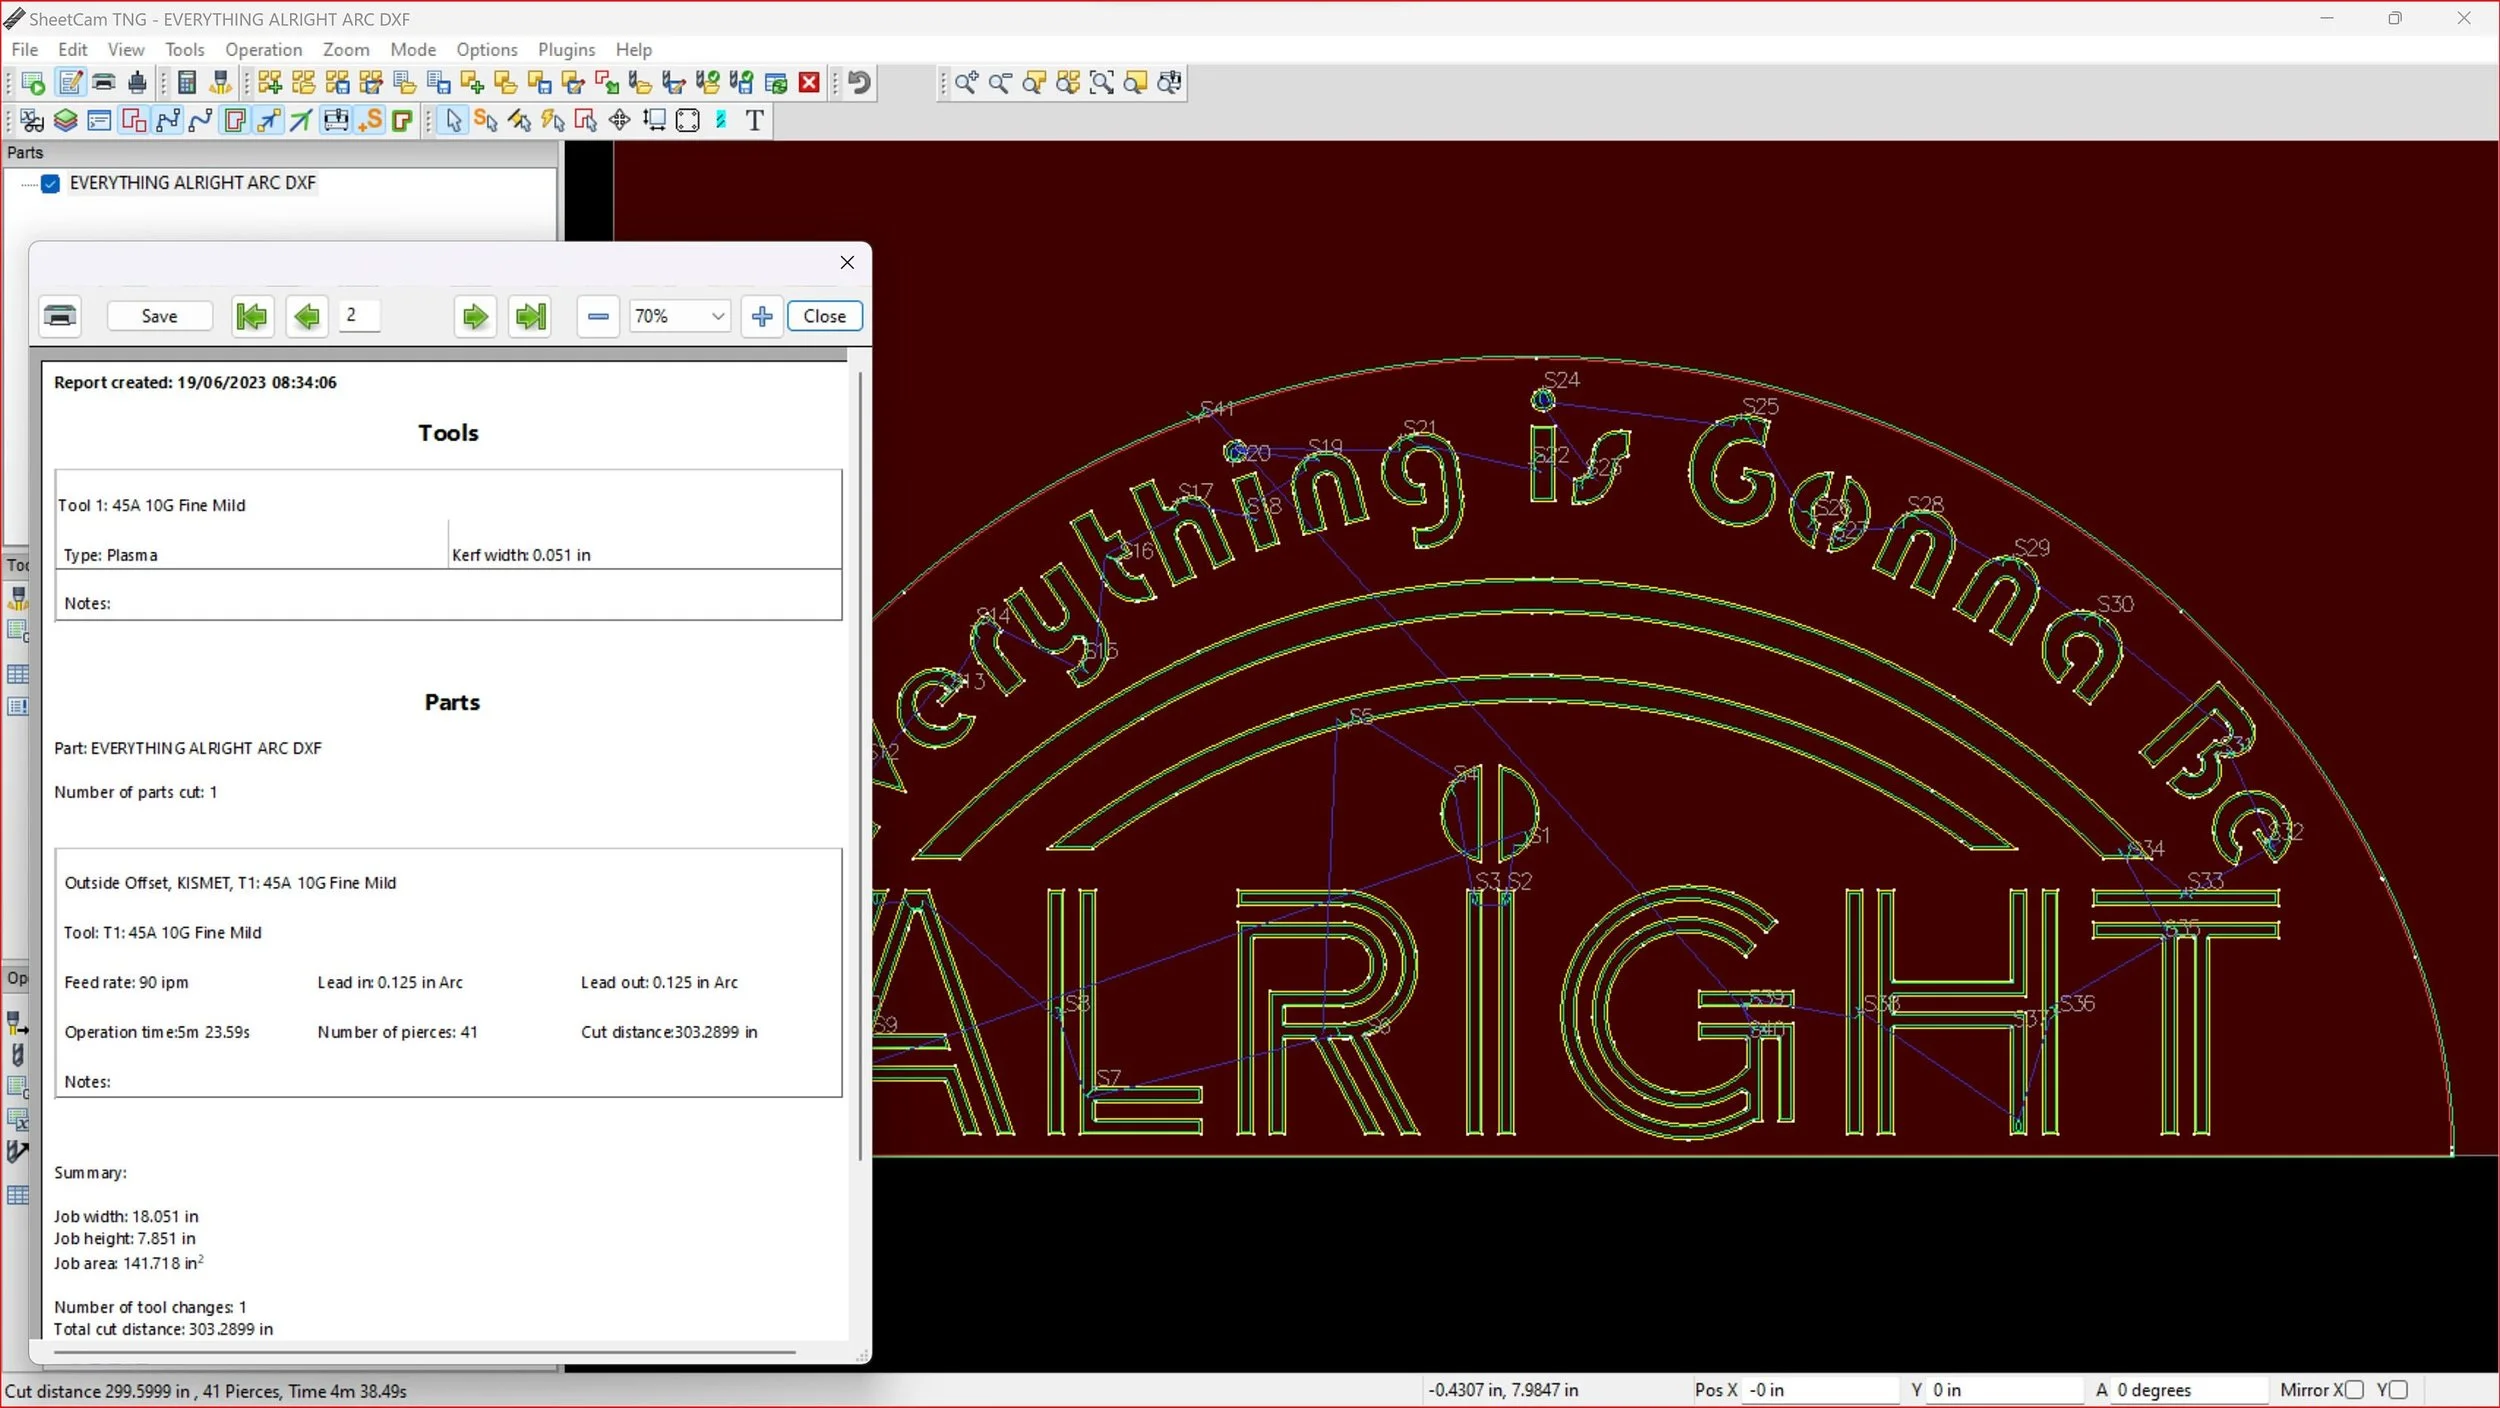
Task: Click the Job report toolbar icon
Action: (x=71, y=83)
